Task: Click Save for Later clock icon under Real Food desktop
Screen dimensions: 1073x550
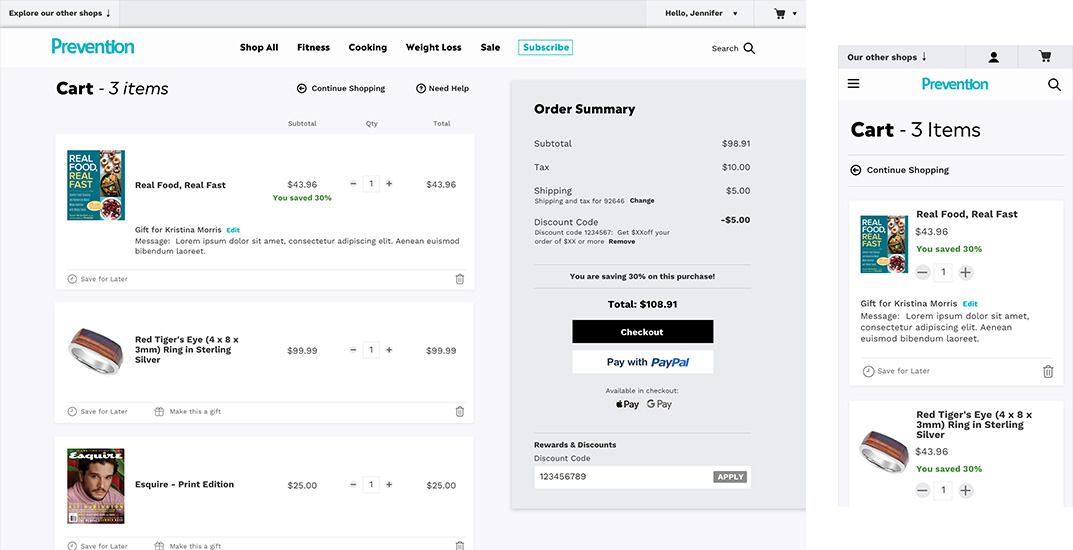Action: 72,279
